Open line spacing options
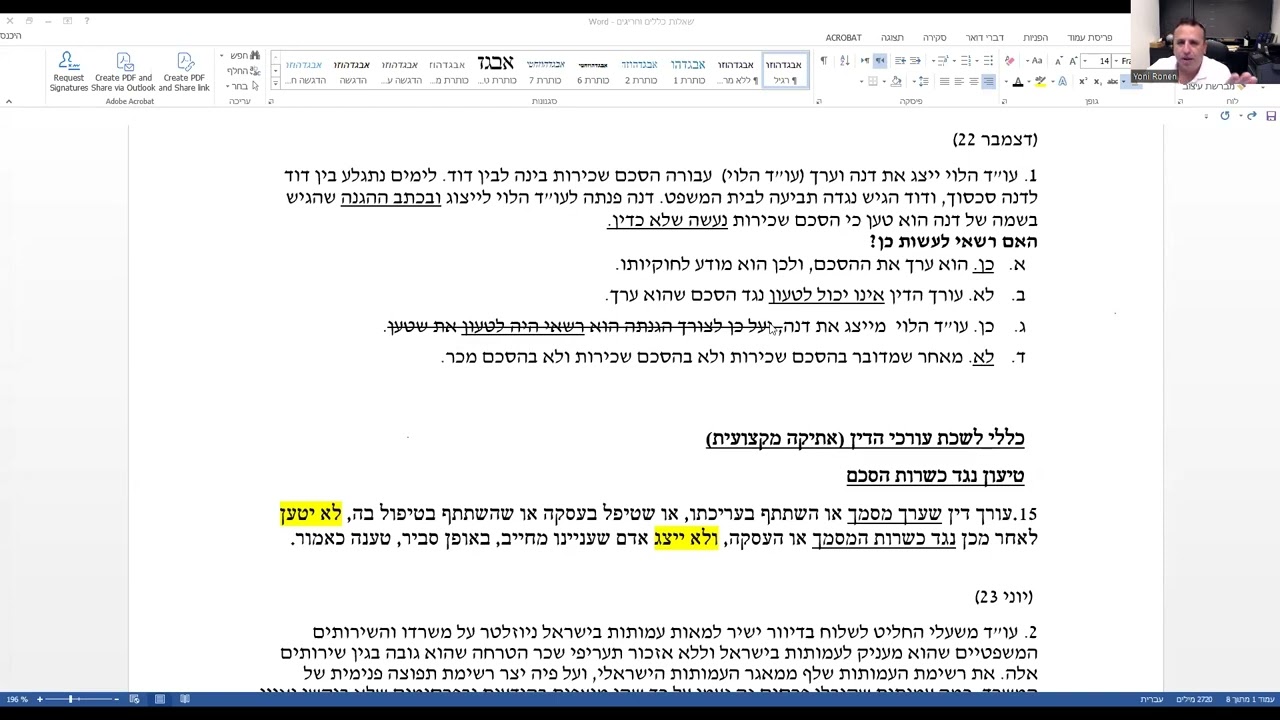1280x720 pixels. click(923, 82)
